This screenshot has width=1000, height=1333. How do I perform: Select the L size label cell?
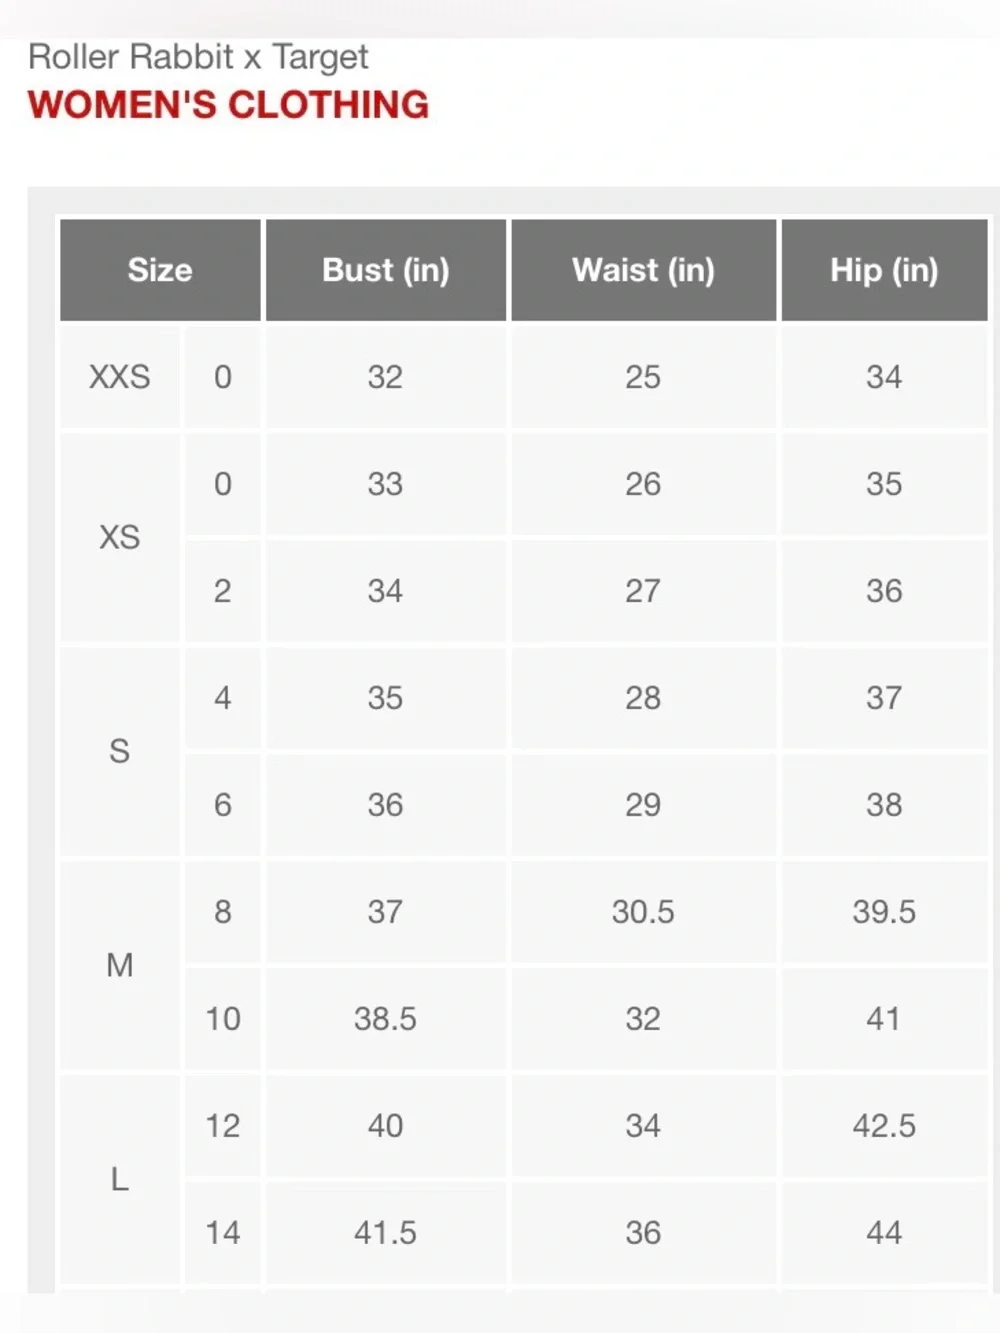click(x=120, y=1179)
